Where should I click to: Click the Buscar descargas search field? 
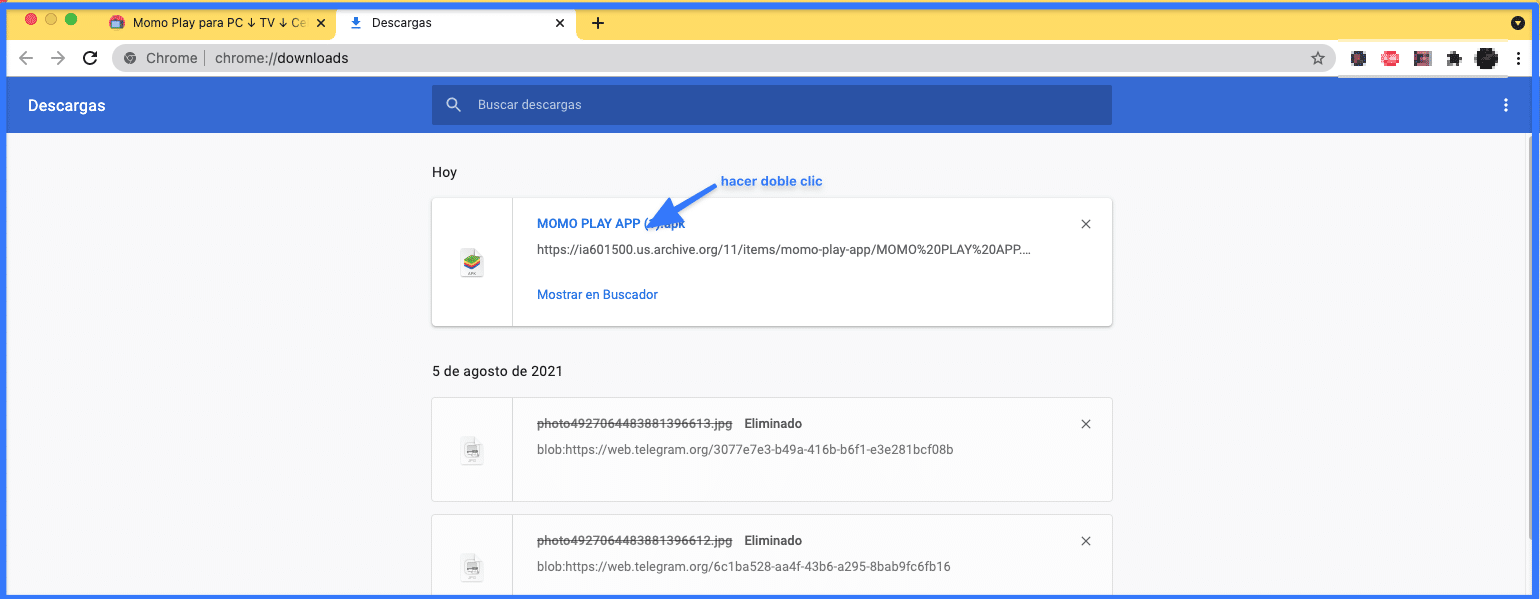pos(780,105)
